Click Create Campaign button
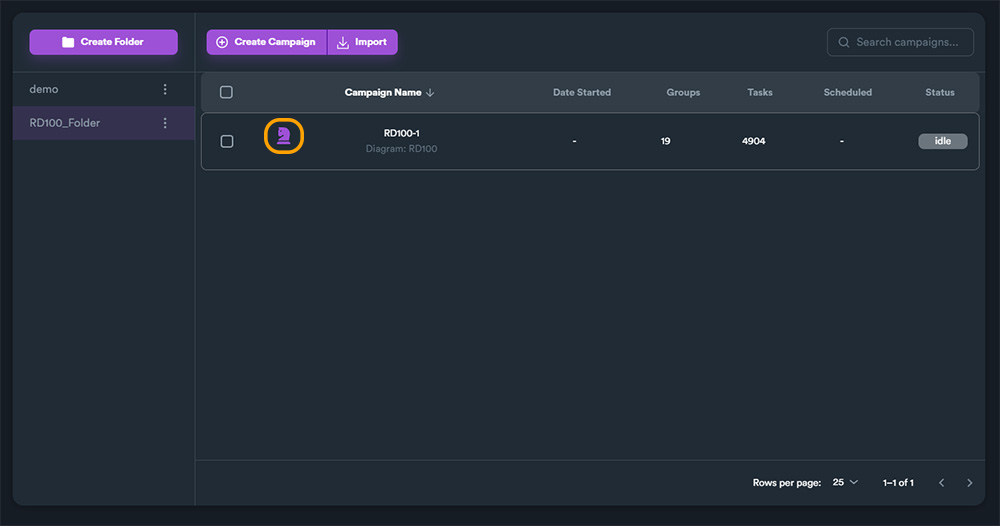This screenshot has height=526, width=1000. coord(267,42)
